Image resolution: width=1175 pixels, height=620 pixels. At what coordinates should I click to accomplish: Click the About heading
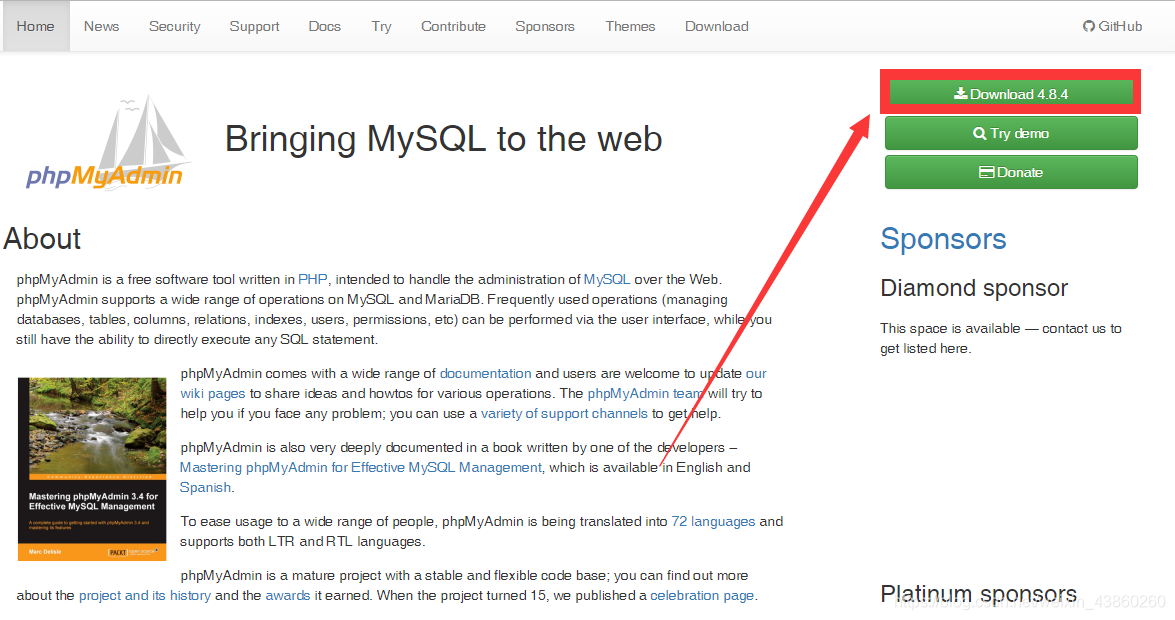click(42, 239)
